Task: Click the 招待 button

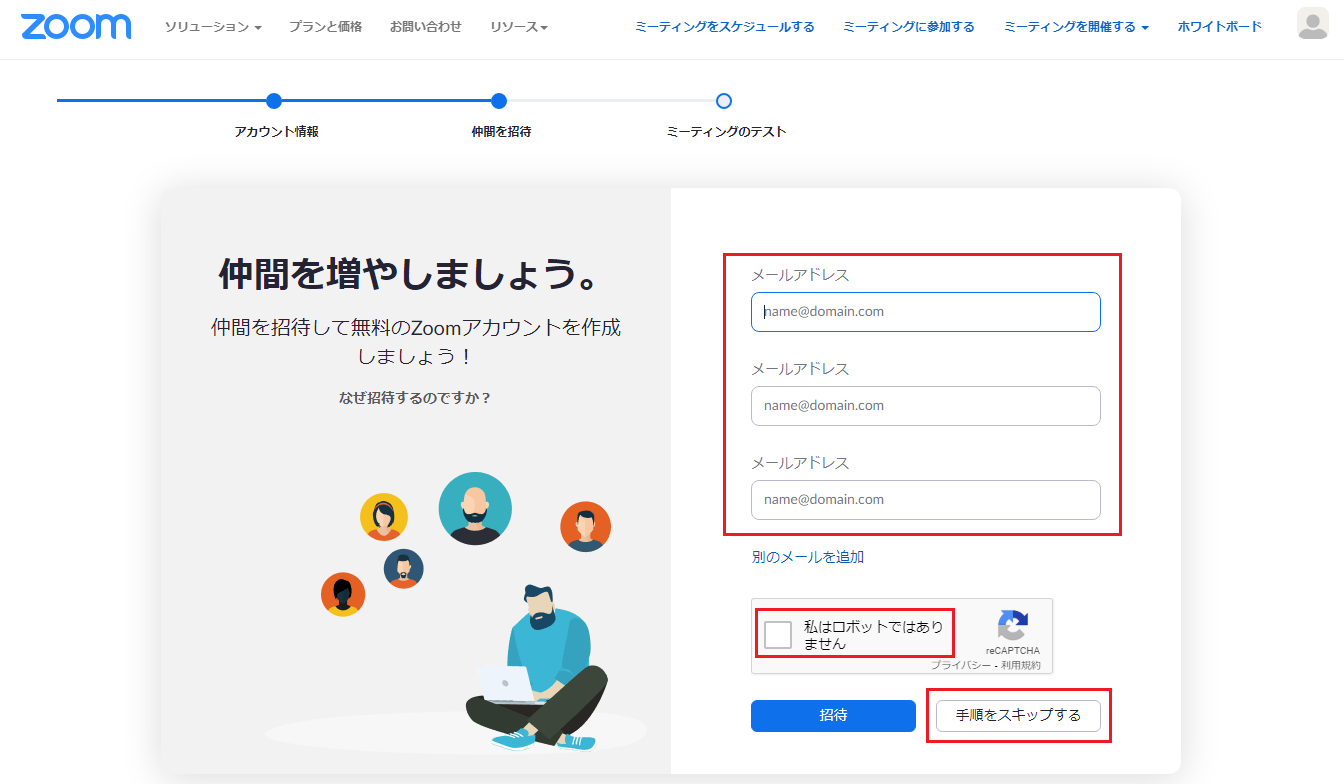Action: [x=833, y=716]
